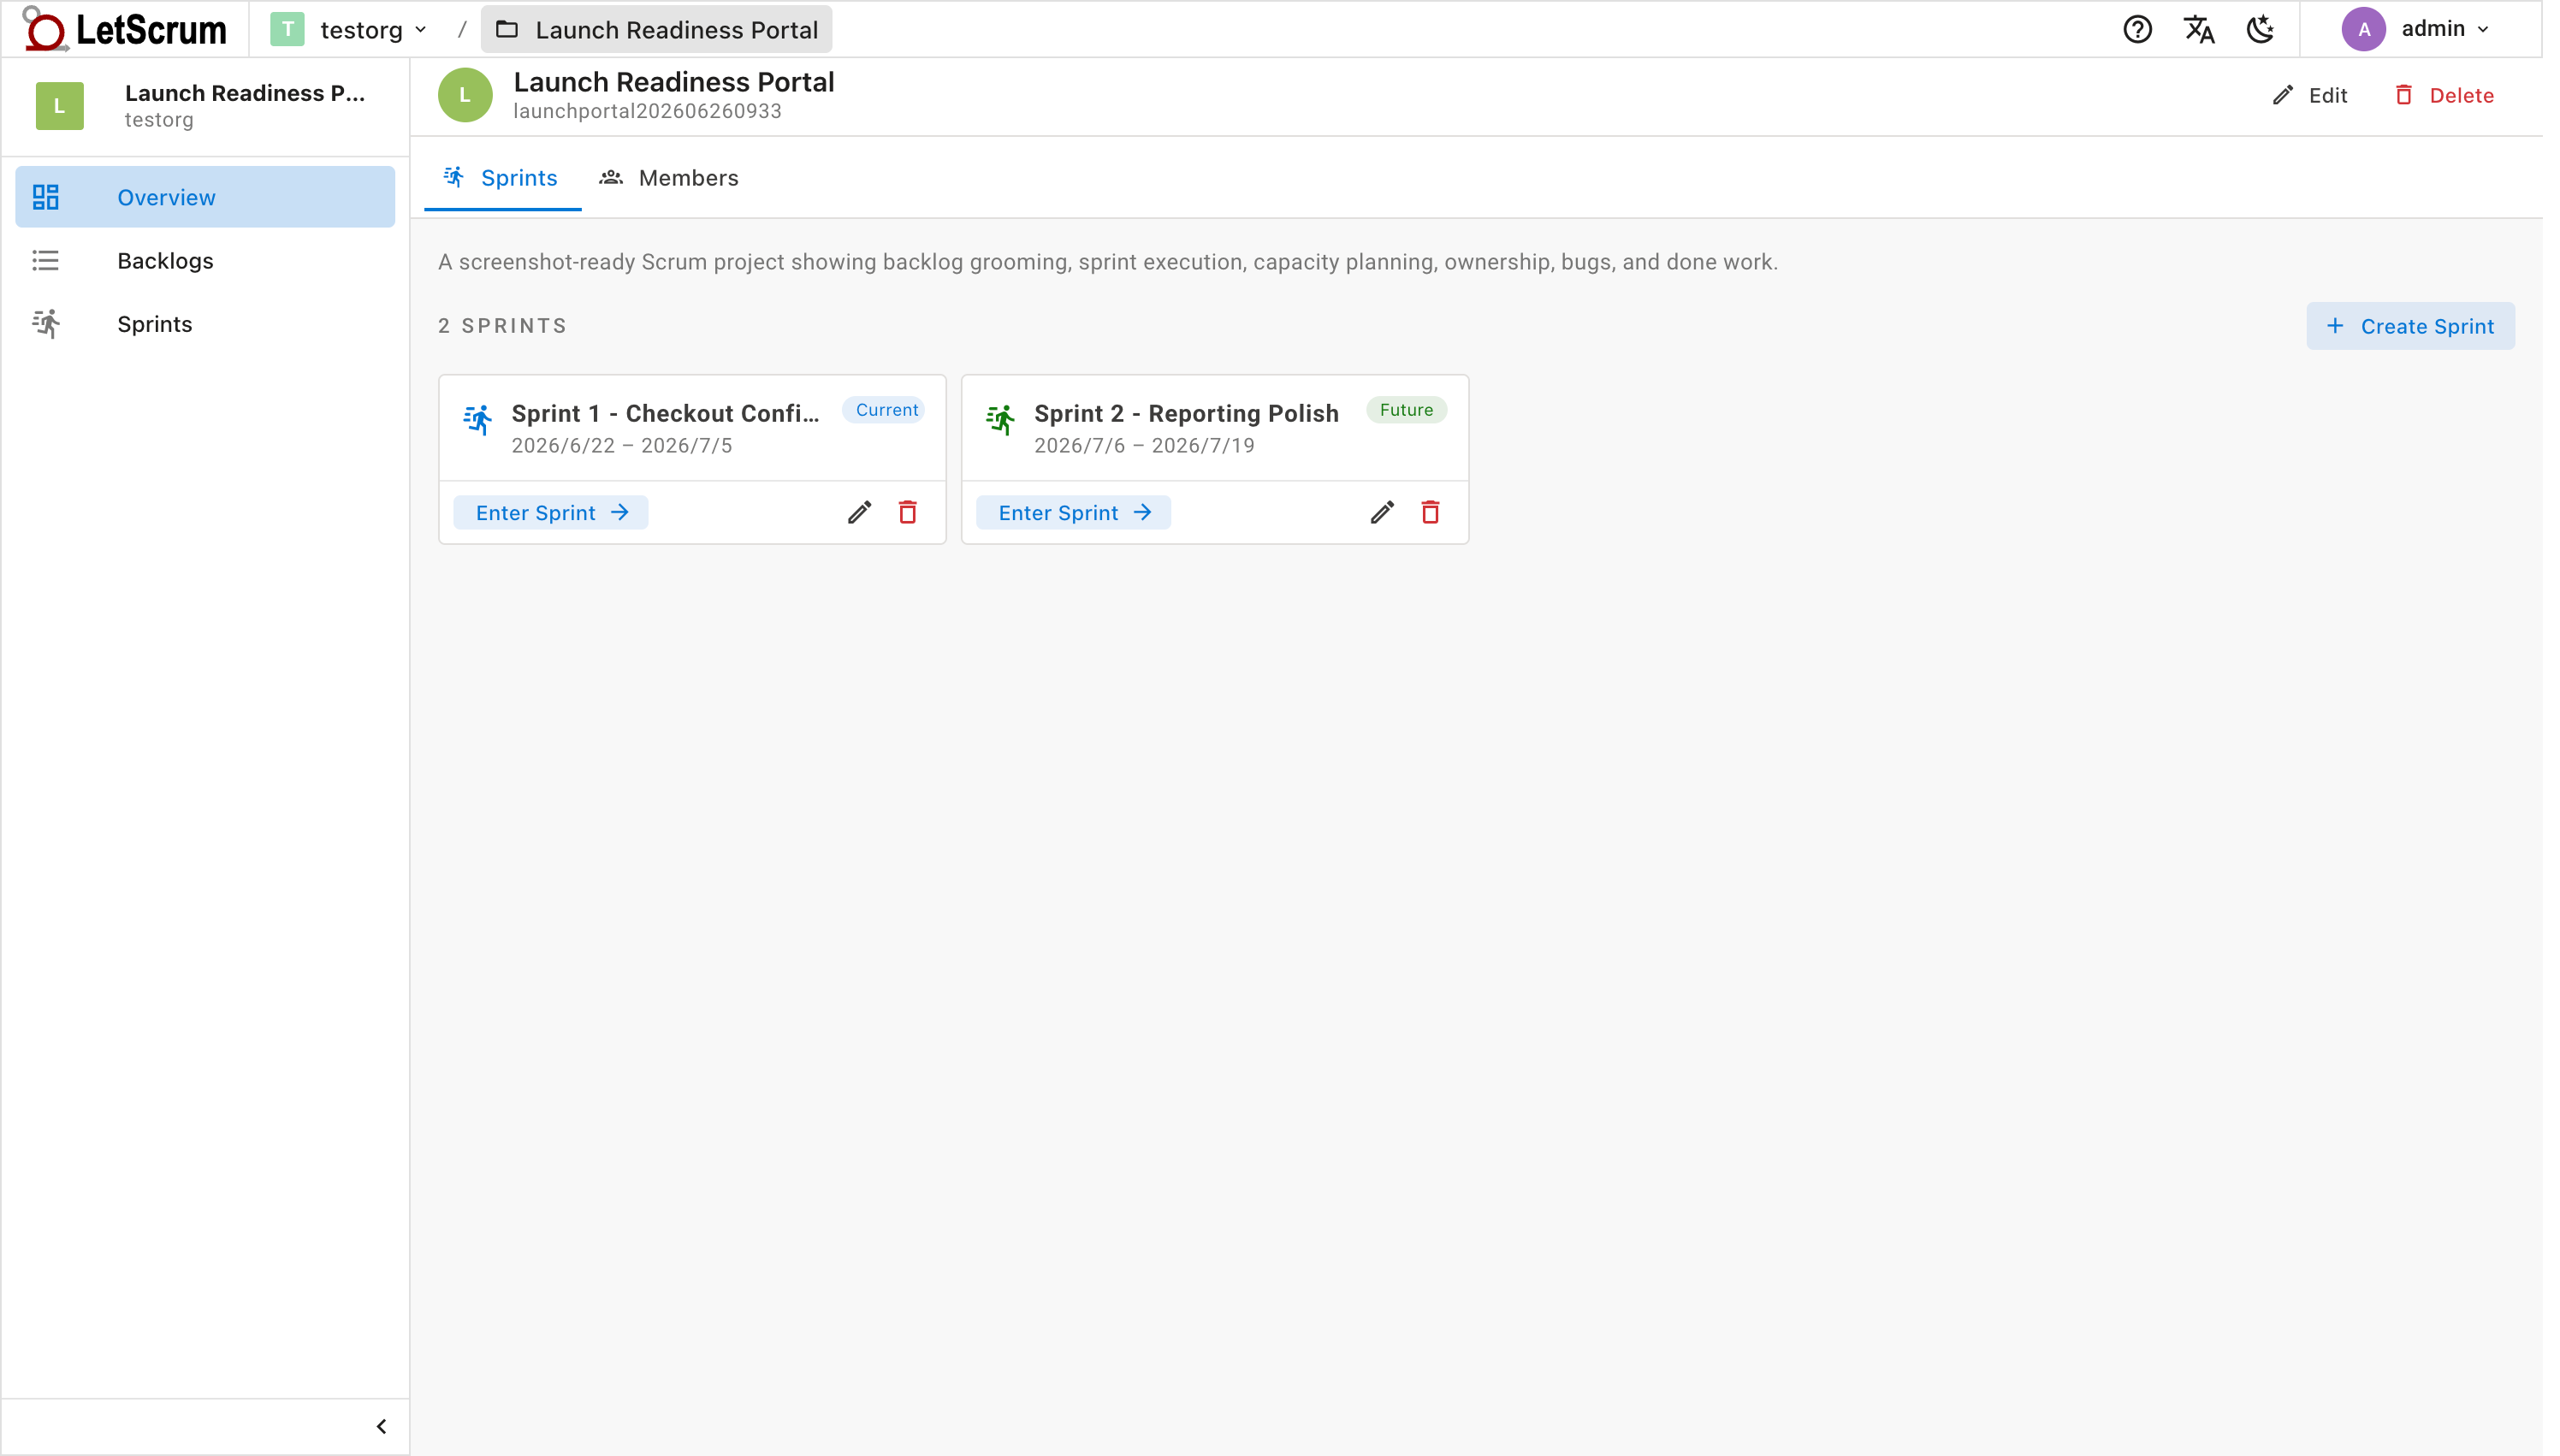Click the 2 SPRINTS heading
Screen dimensions: 2560x1456
coord(503,326)
